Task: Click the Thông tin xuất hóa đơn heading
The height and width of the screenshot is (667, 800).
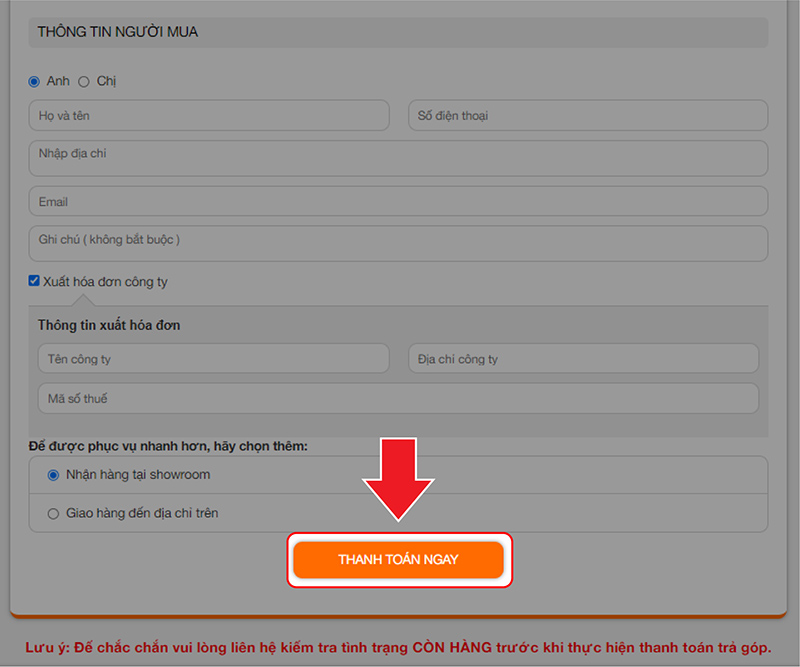Action: [x=109, y=325]
